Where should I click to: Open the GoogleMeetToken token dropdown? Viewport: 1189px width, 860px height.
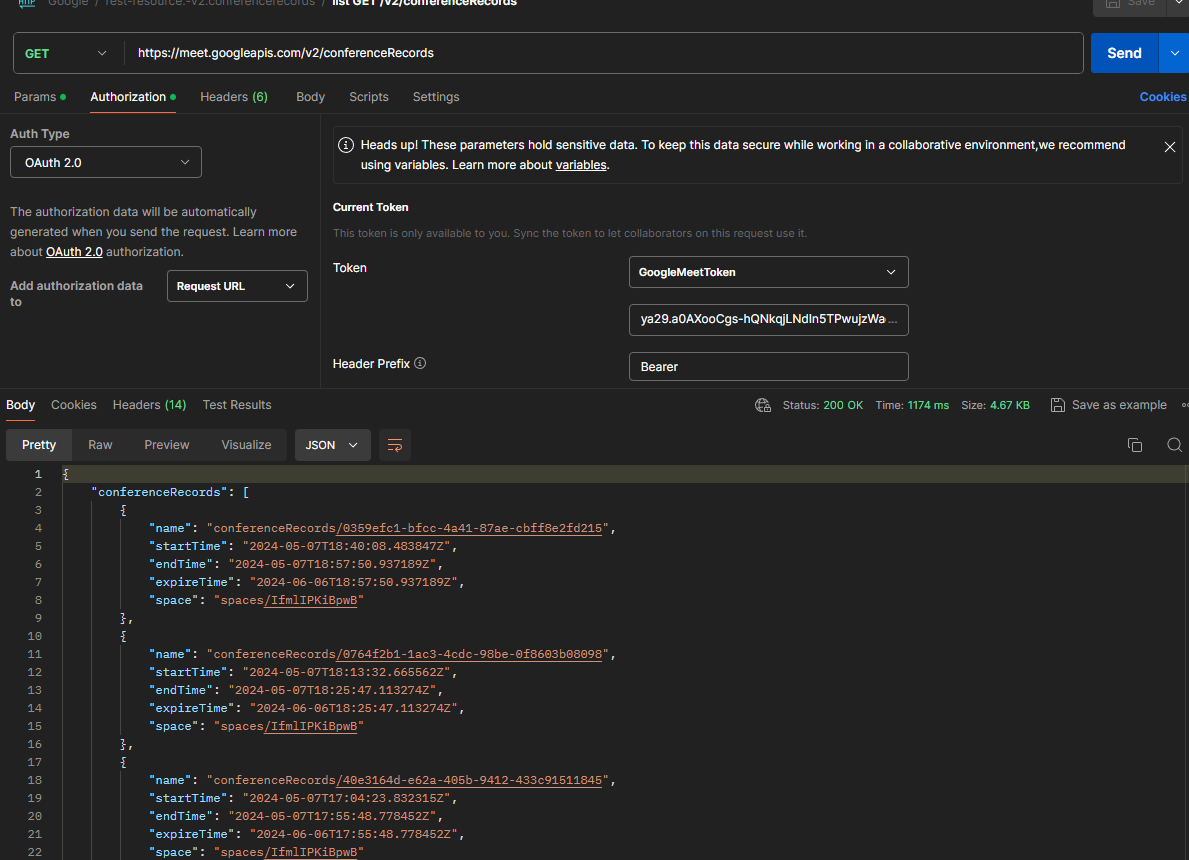[768, 272]
